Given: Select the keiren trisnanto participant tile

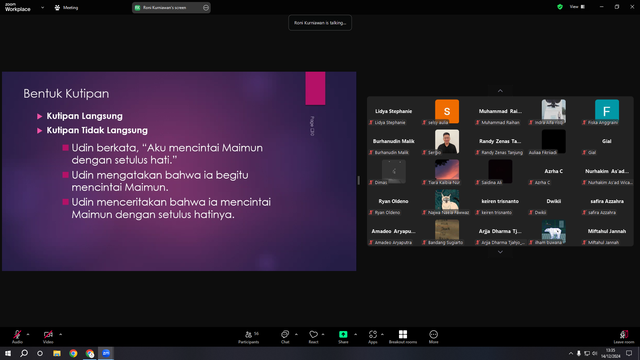Looking at the screenshot, I should [500, 202].
